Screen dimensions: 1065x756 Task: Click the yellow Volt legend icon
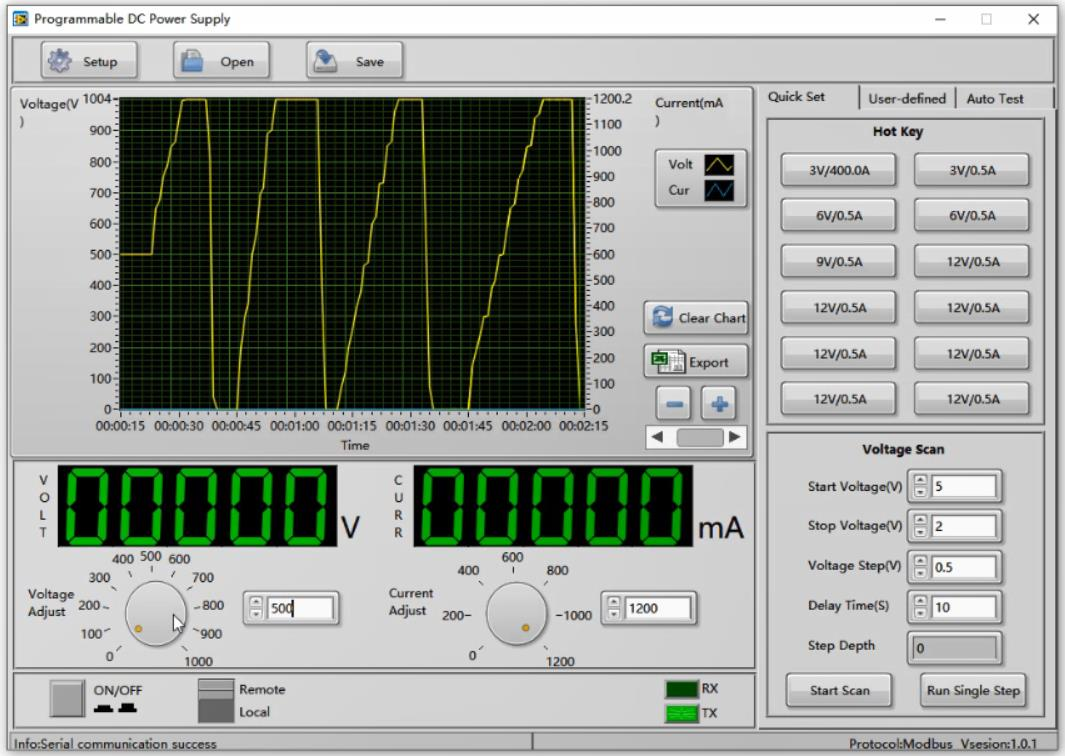[x=720, y=166]
